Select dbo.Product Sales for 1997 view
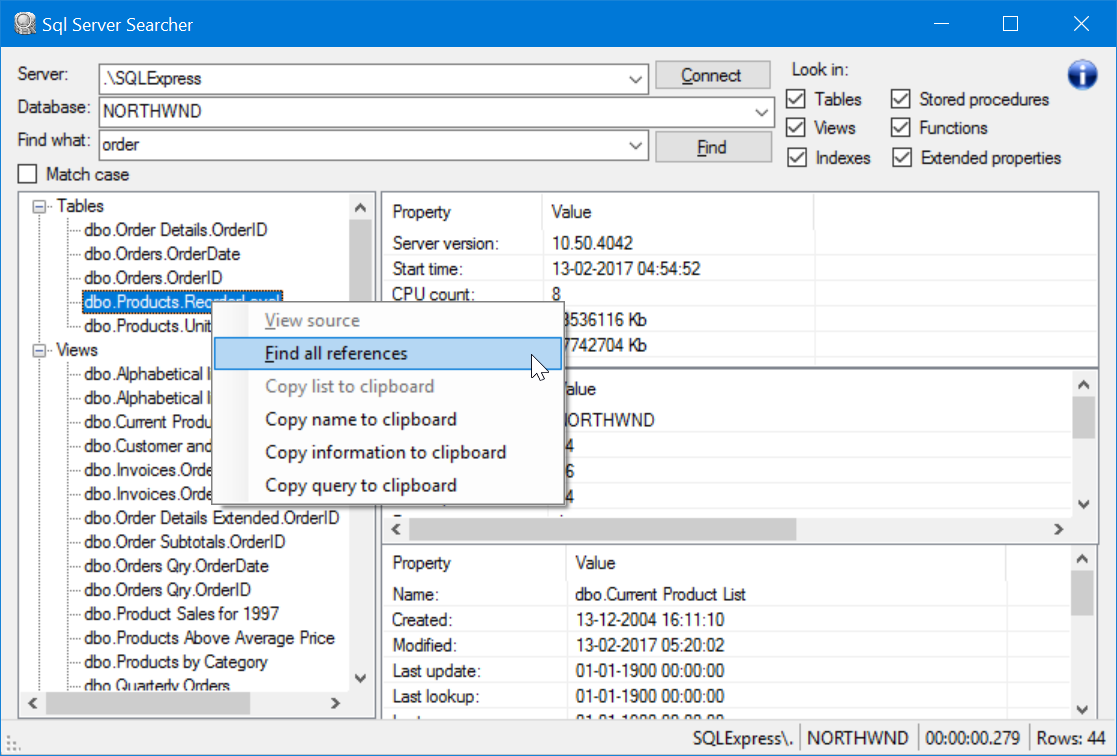The height and width of the screenshot is (756, 1117). [x=182, y=614]
